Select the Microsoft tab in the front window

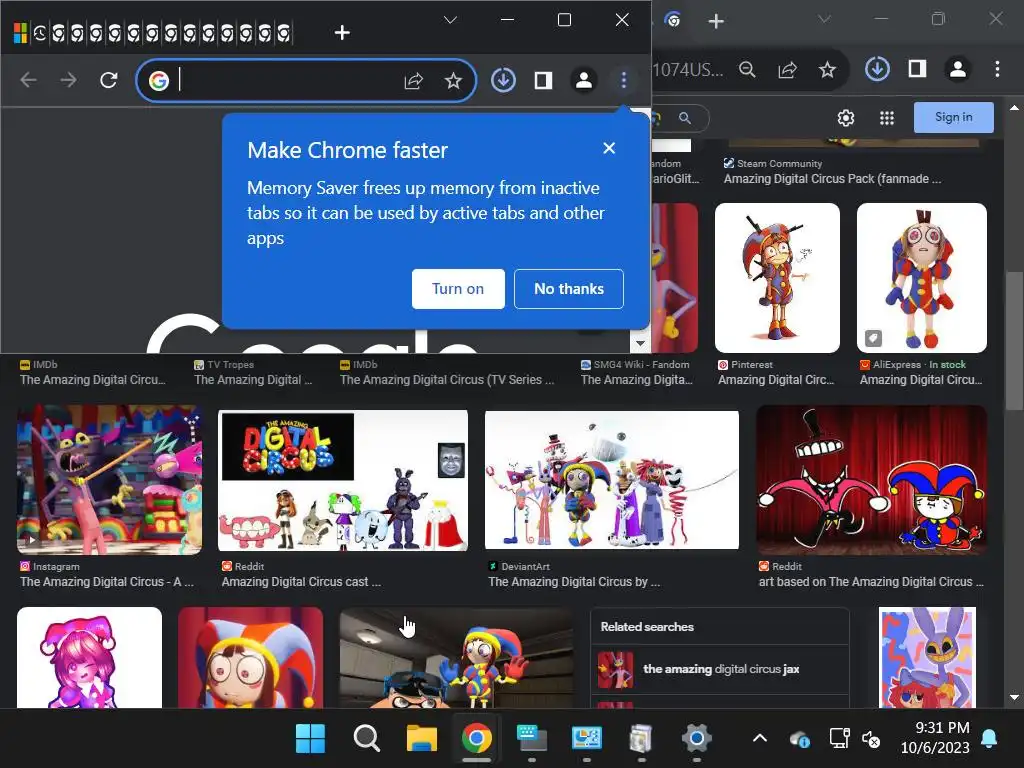(x=21, y=33)
